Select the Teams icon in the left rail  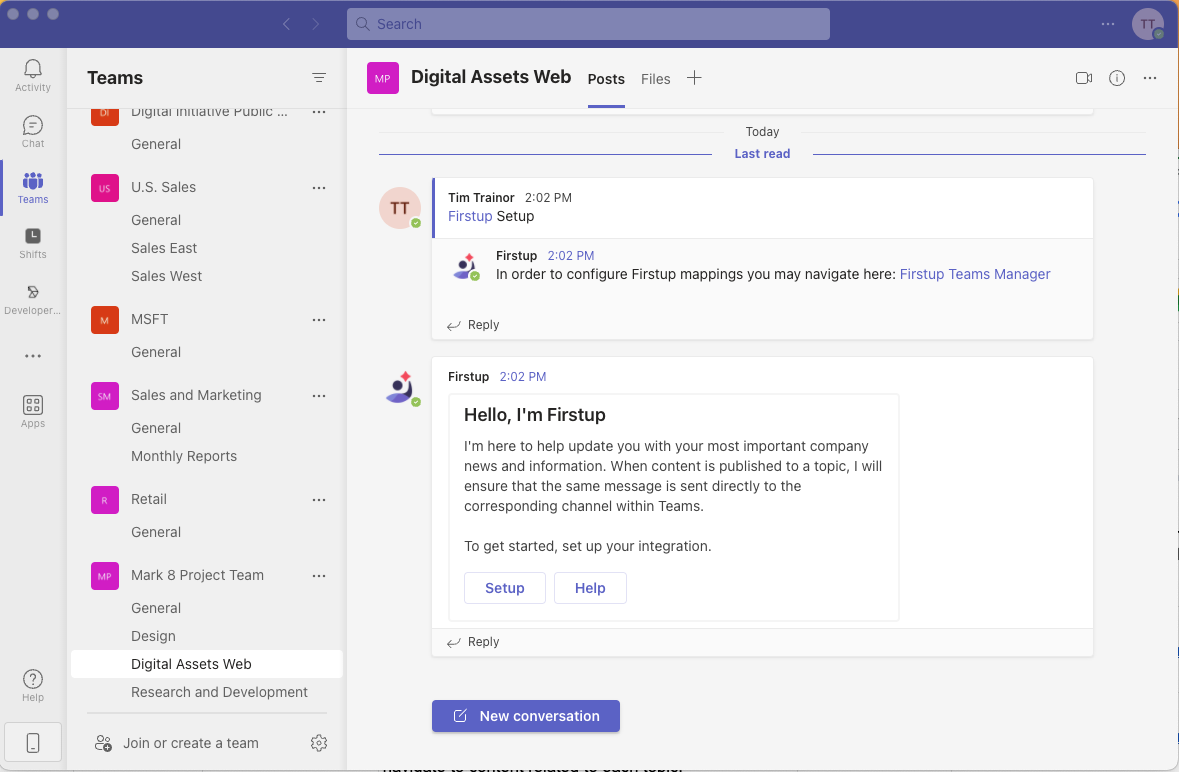pyautogui.click(x=32, y=187)
